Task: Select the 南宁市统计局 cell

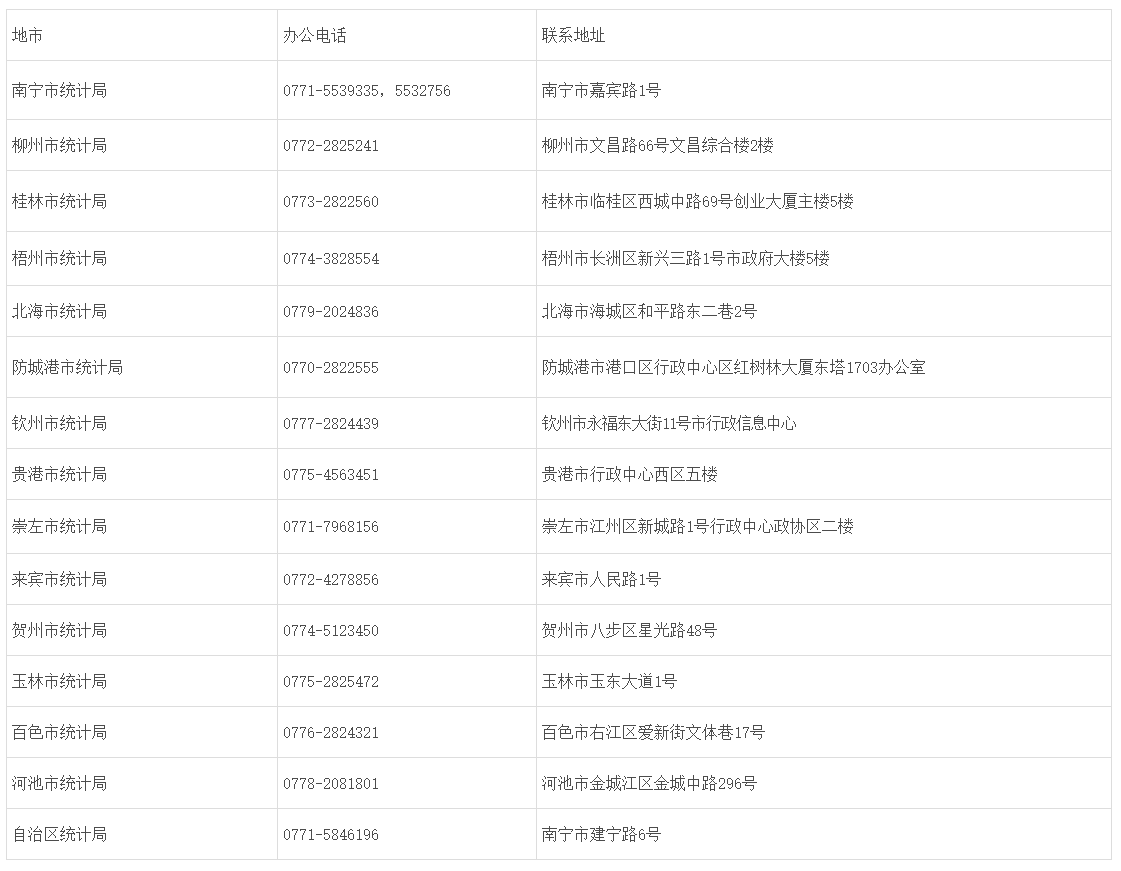Action: [x=142, y=90]
